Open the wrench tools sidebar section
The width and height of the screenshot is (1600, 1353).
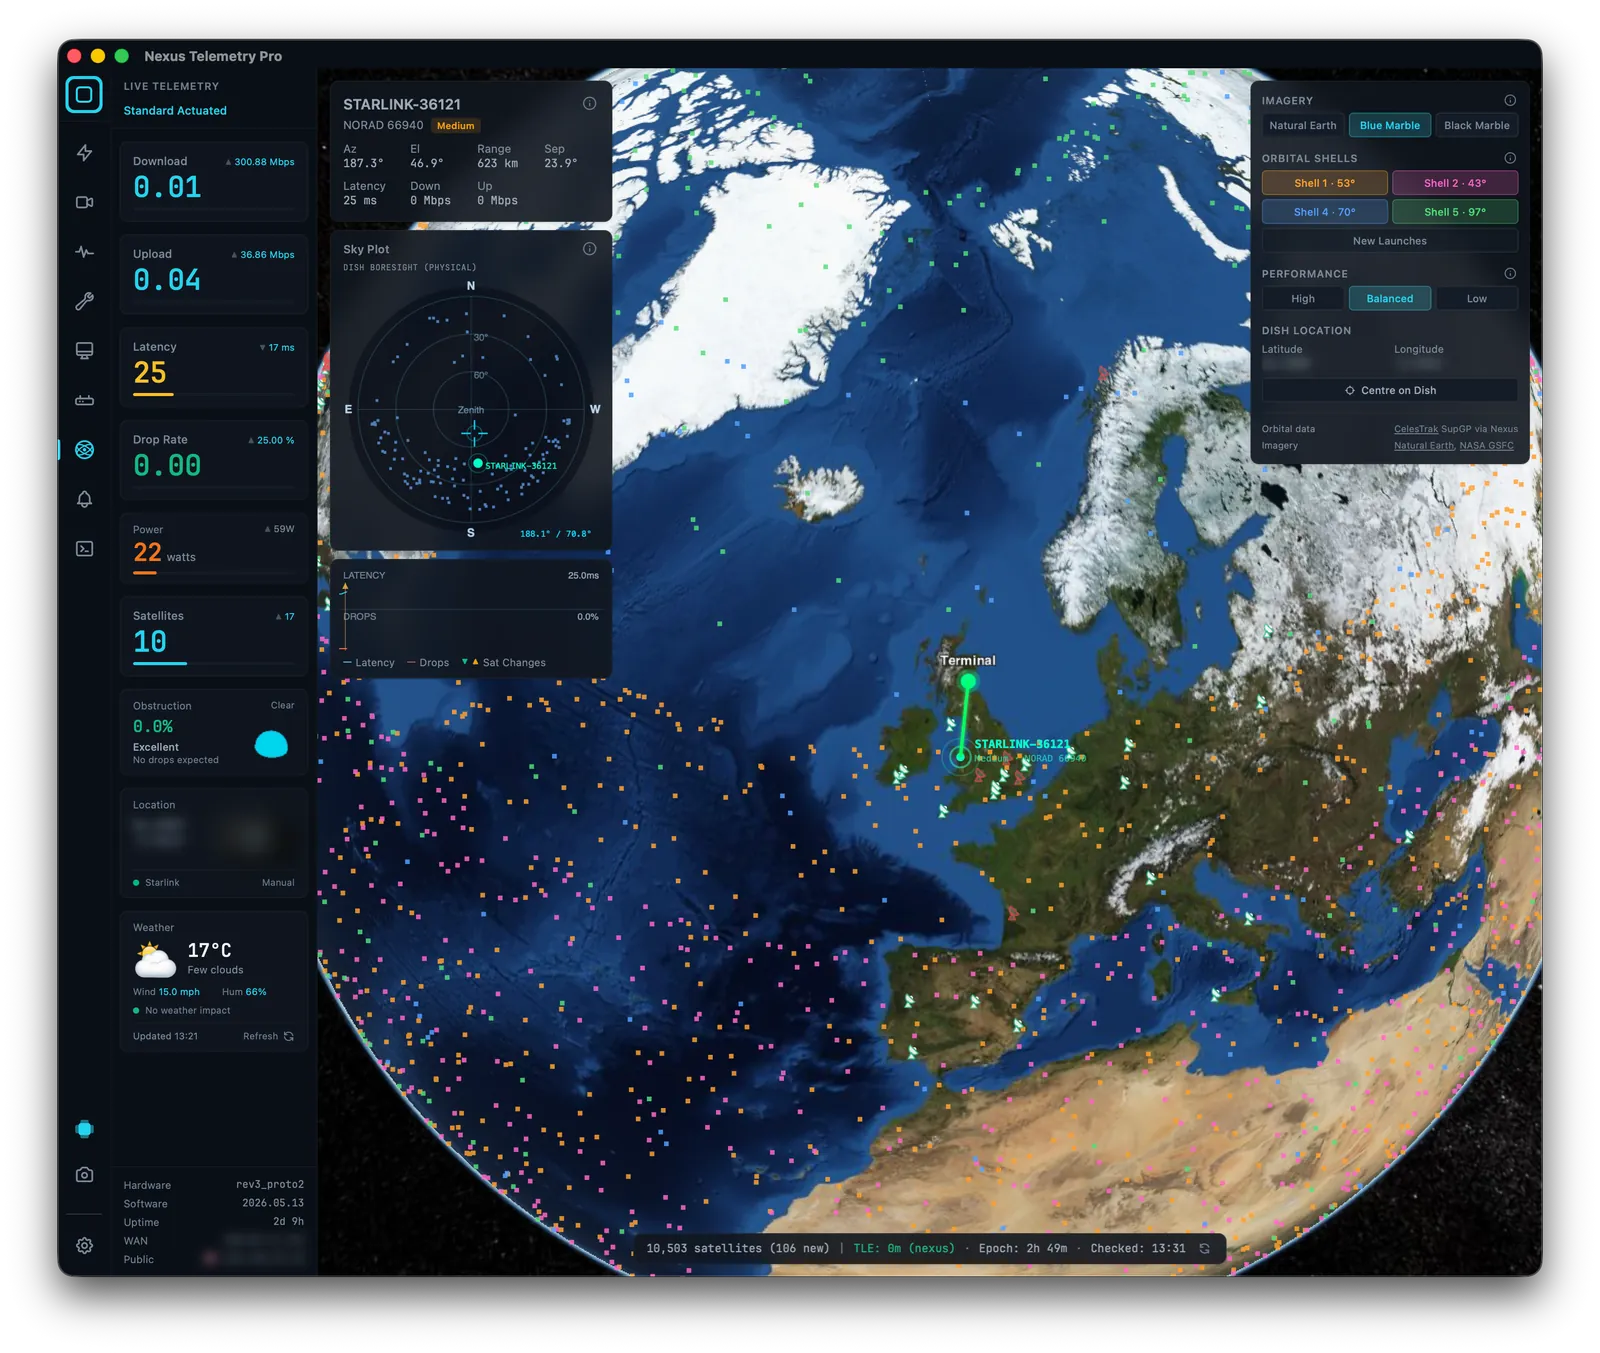tap(84, 301)
